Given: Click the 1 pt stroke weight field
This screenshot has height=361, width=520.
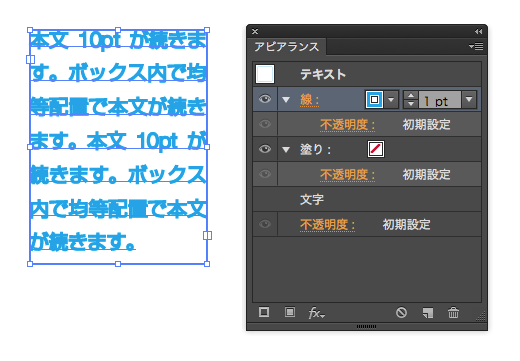Looking at the screenshot, I should pyautogui.click(x=440, y=100).
